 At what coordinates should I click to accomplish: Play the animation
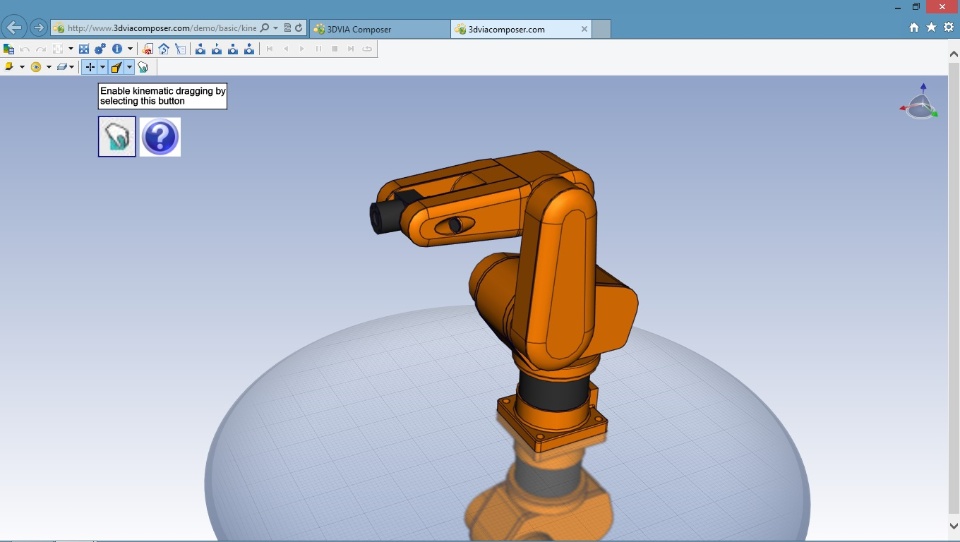pos(302,48)
